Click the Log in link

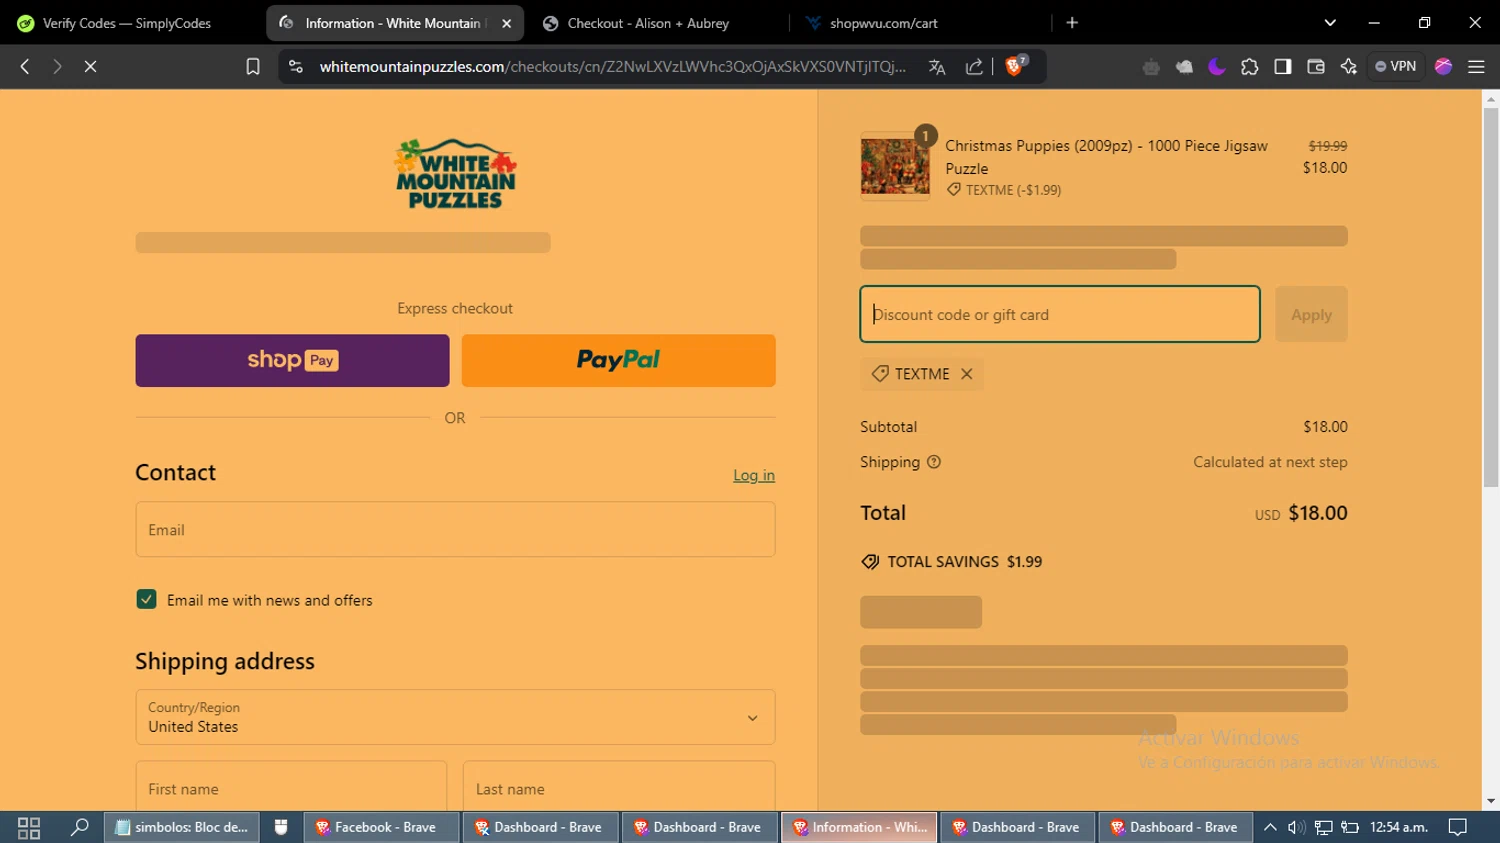pyautogui.click(x=754, y=475)
